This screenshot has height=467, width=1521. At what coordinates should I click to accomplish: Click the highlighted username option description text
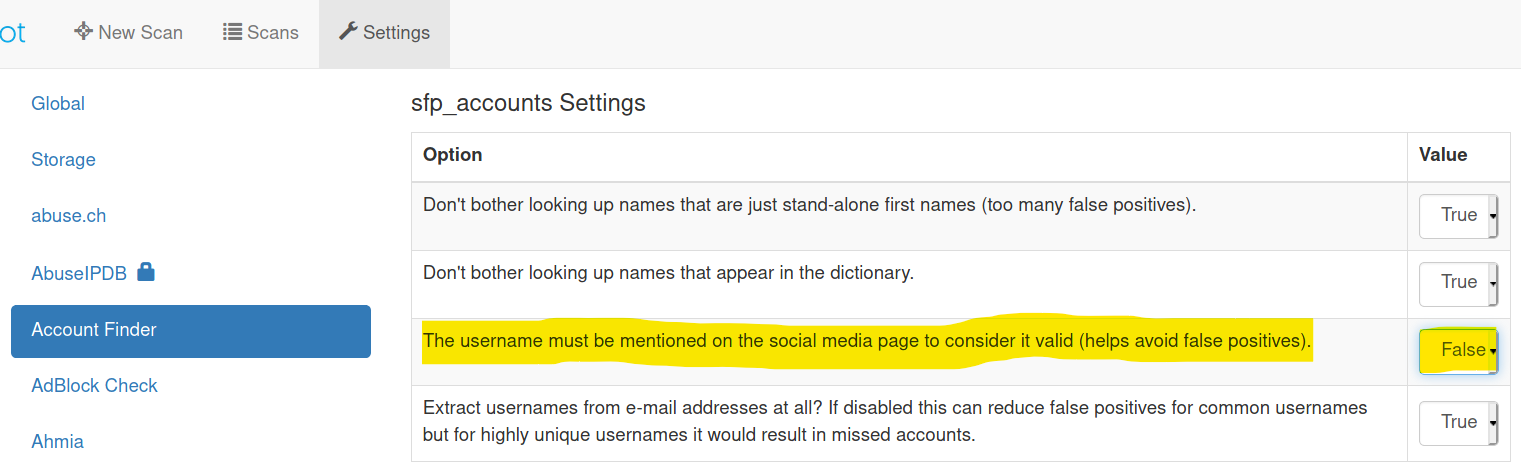coord(866,341)
